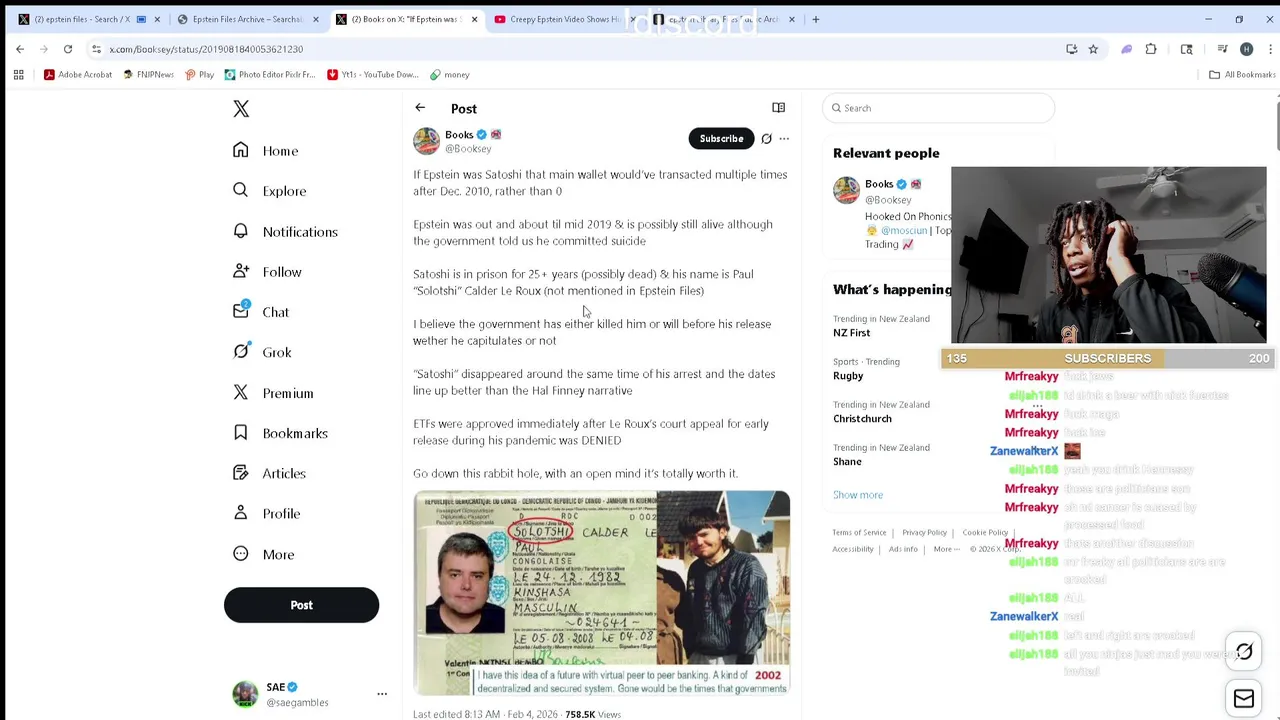Click the Profile person icon in sidebar

[x=241, y=513]
